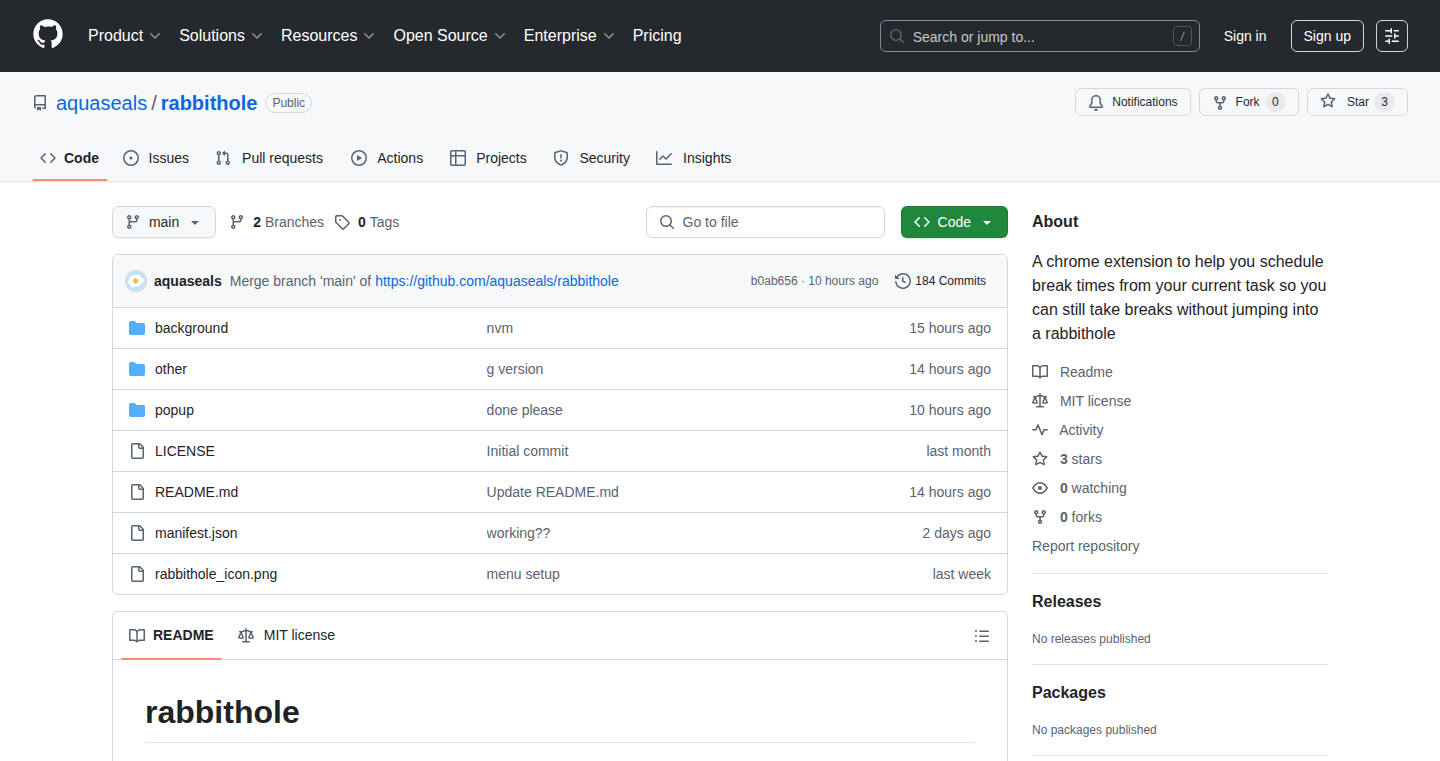This screenshot has width=1440, height=761.
Task: Open the appearance settings icon in header
Action: click(1392, 36)
